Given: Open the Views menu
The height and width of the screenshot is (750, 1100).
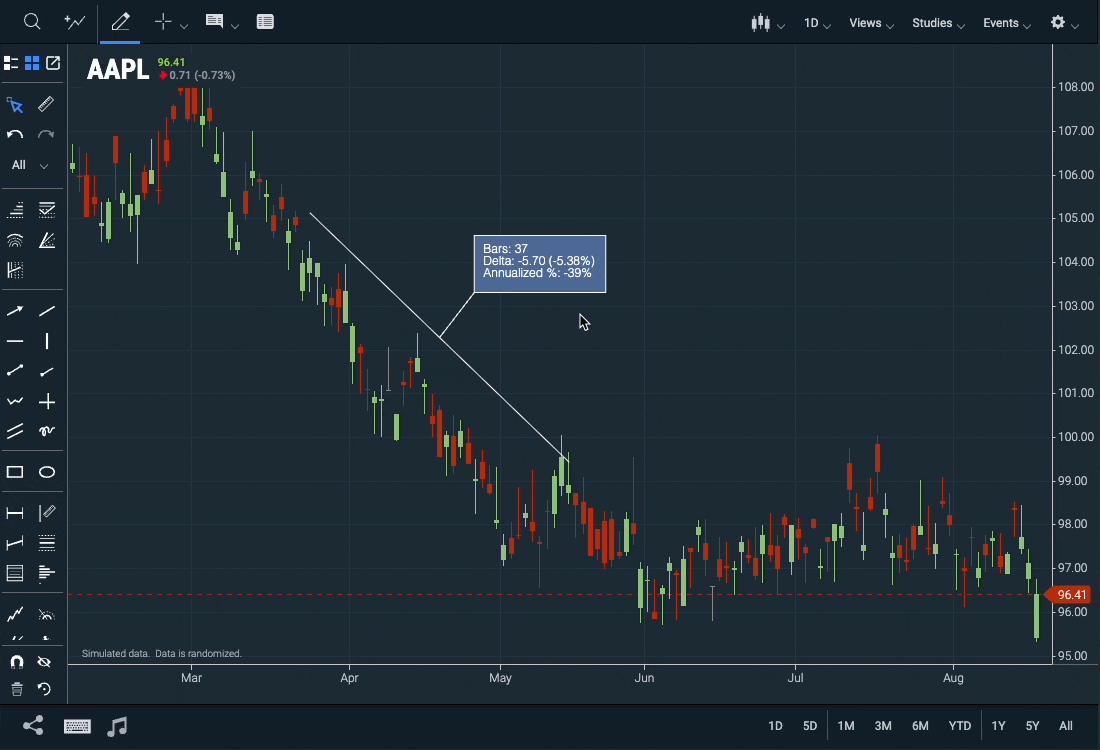Looking at the screenshot, I should (871, 23).
